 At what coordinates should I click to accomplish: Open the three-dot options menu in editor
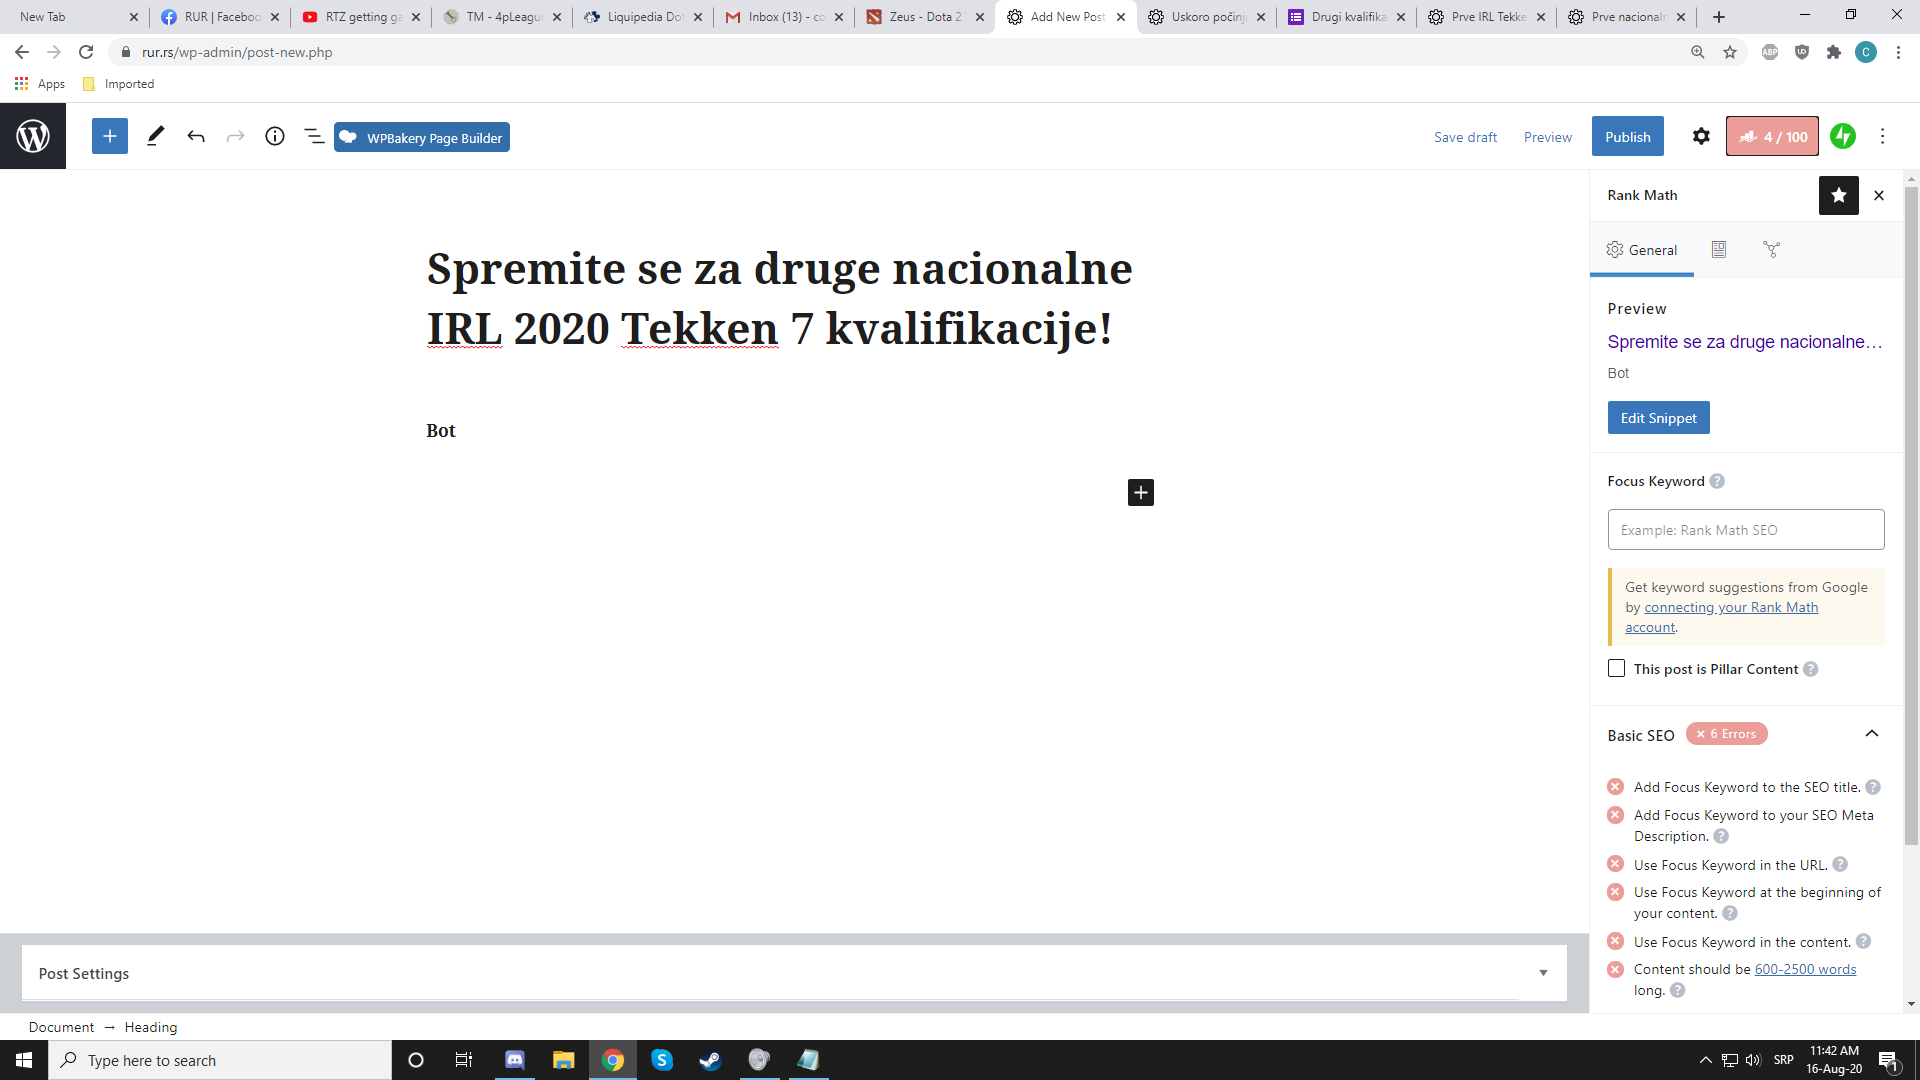coord(1883,137)
